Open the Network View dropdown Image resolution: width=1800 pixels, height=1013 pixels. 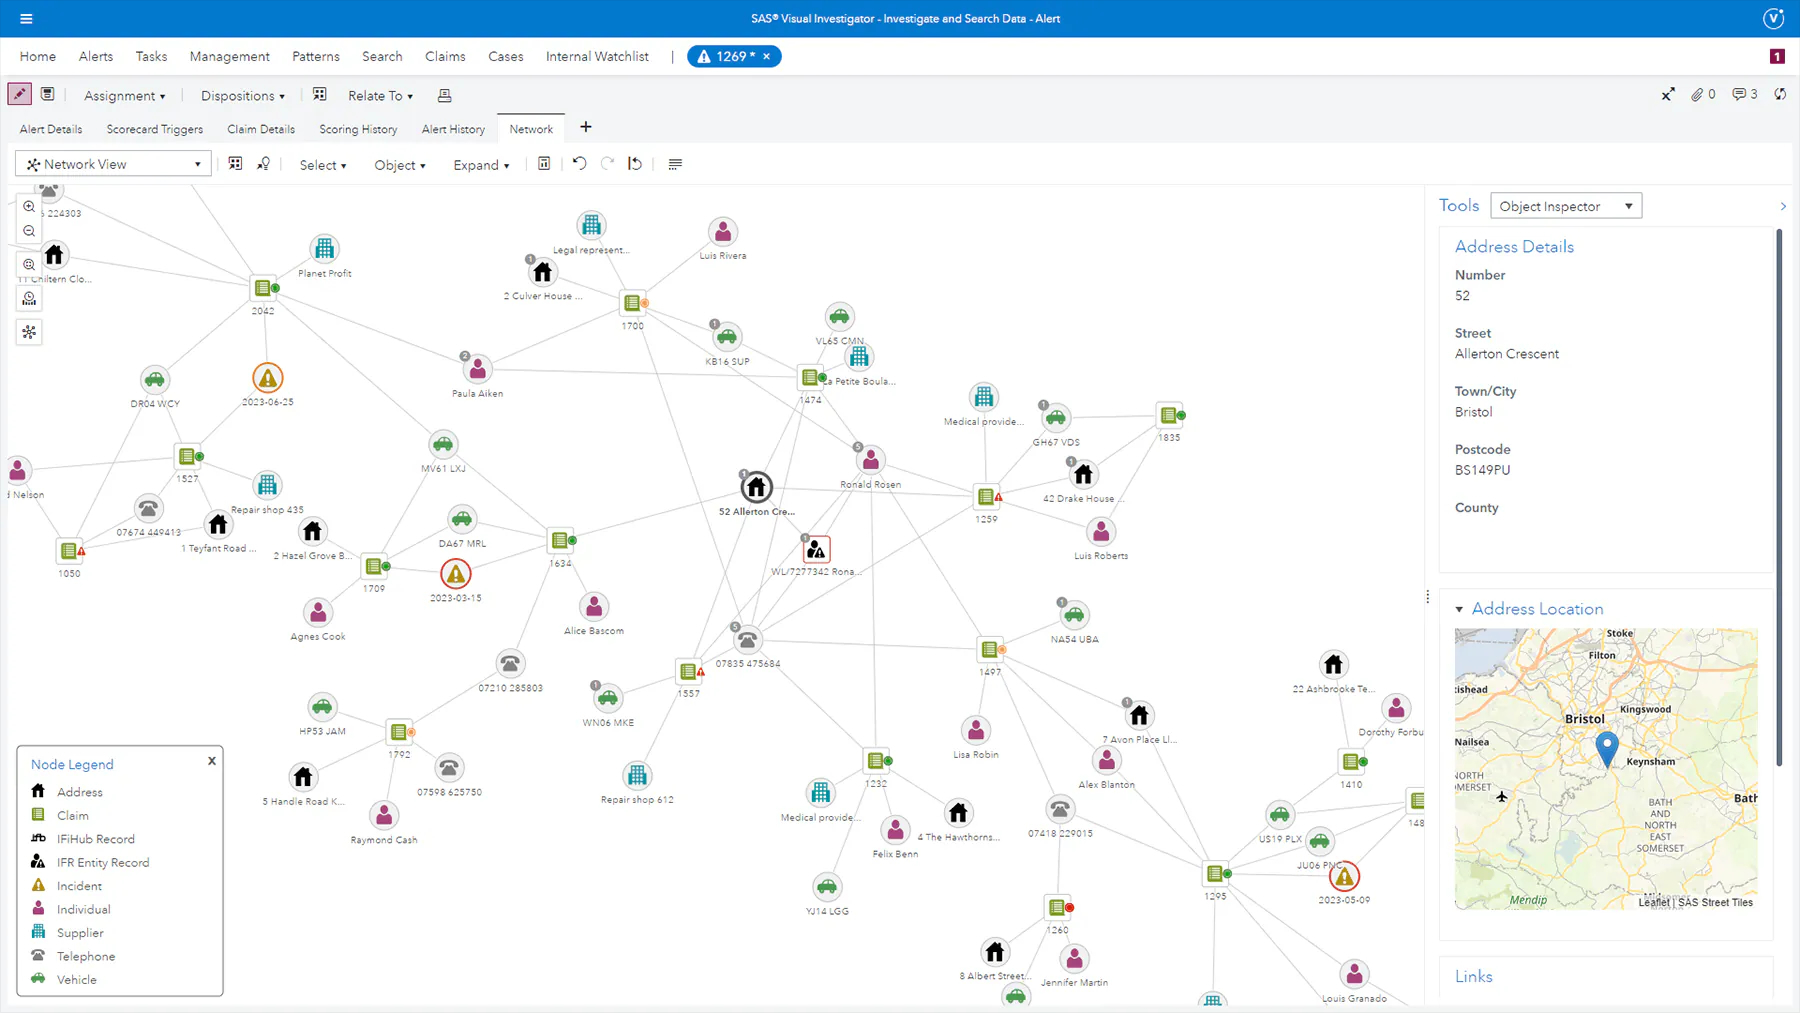click(114, 164)
